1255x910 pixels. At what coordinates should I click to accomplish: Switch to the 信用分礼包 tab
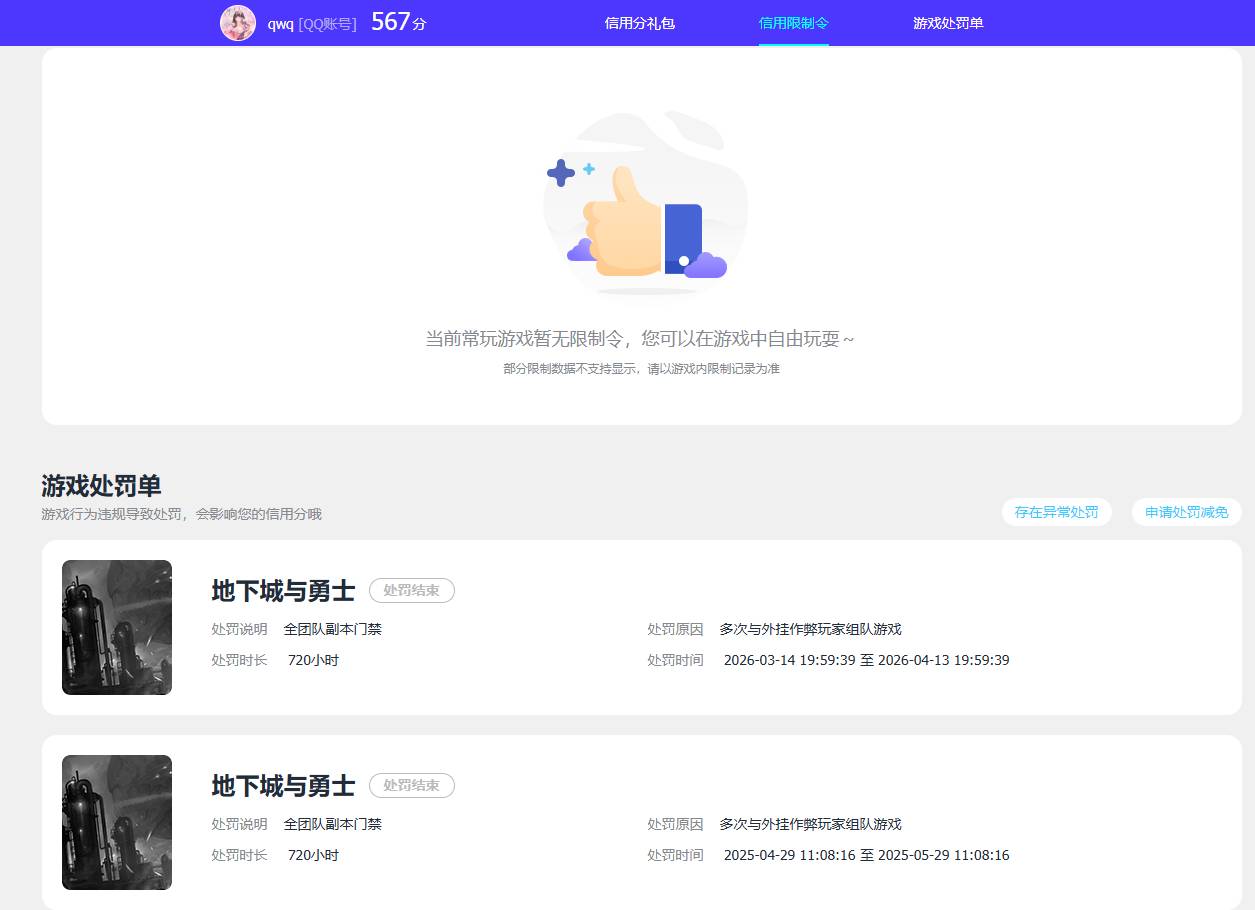coord(640,23)
